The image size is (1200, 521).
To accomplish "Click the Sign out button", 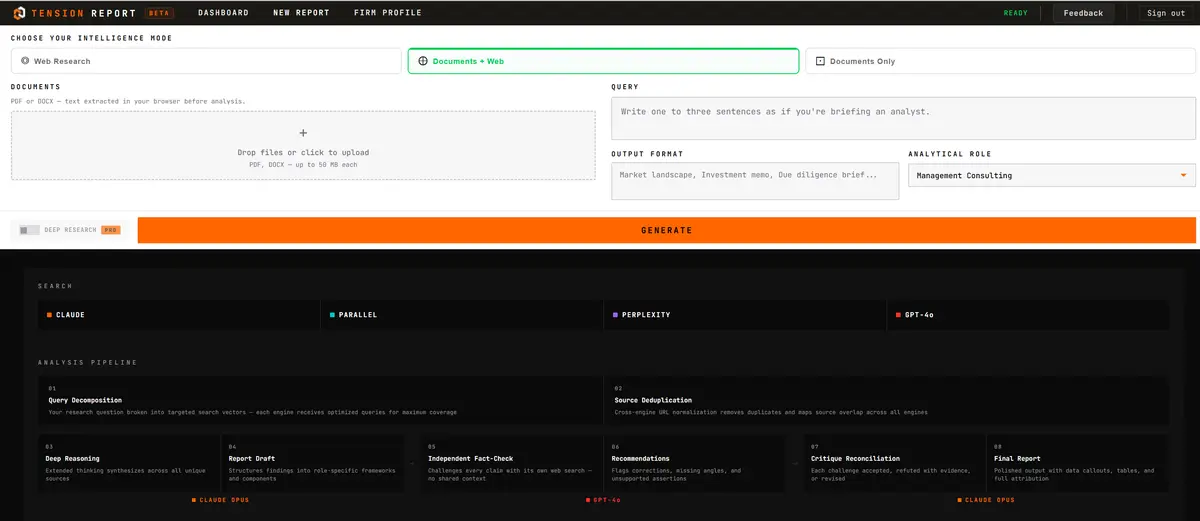I will point(1166,13).
